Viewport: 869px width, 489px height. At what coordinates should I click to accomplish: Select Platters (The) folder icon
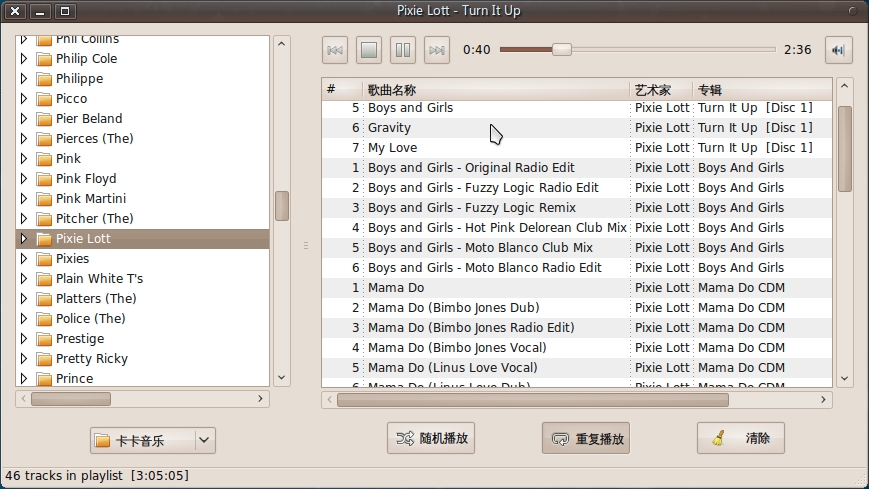(x=44, y=298)
